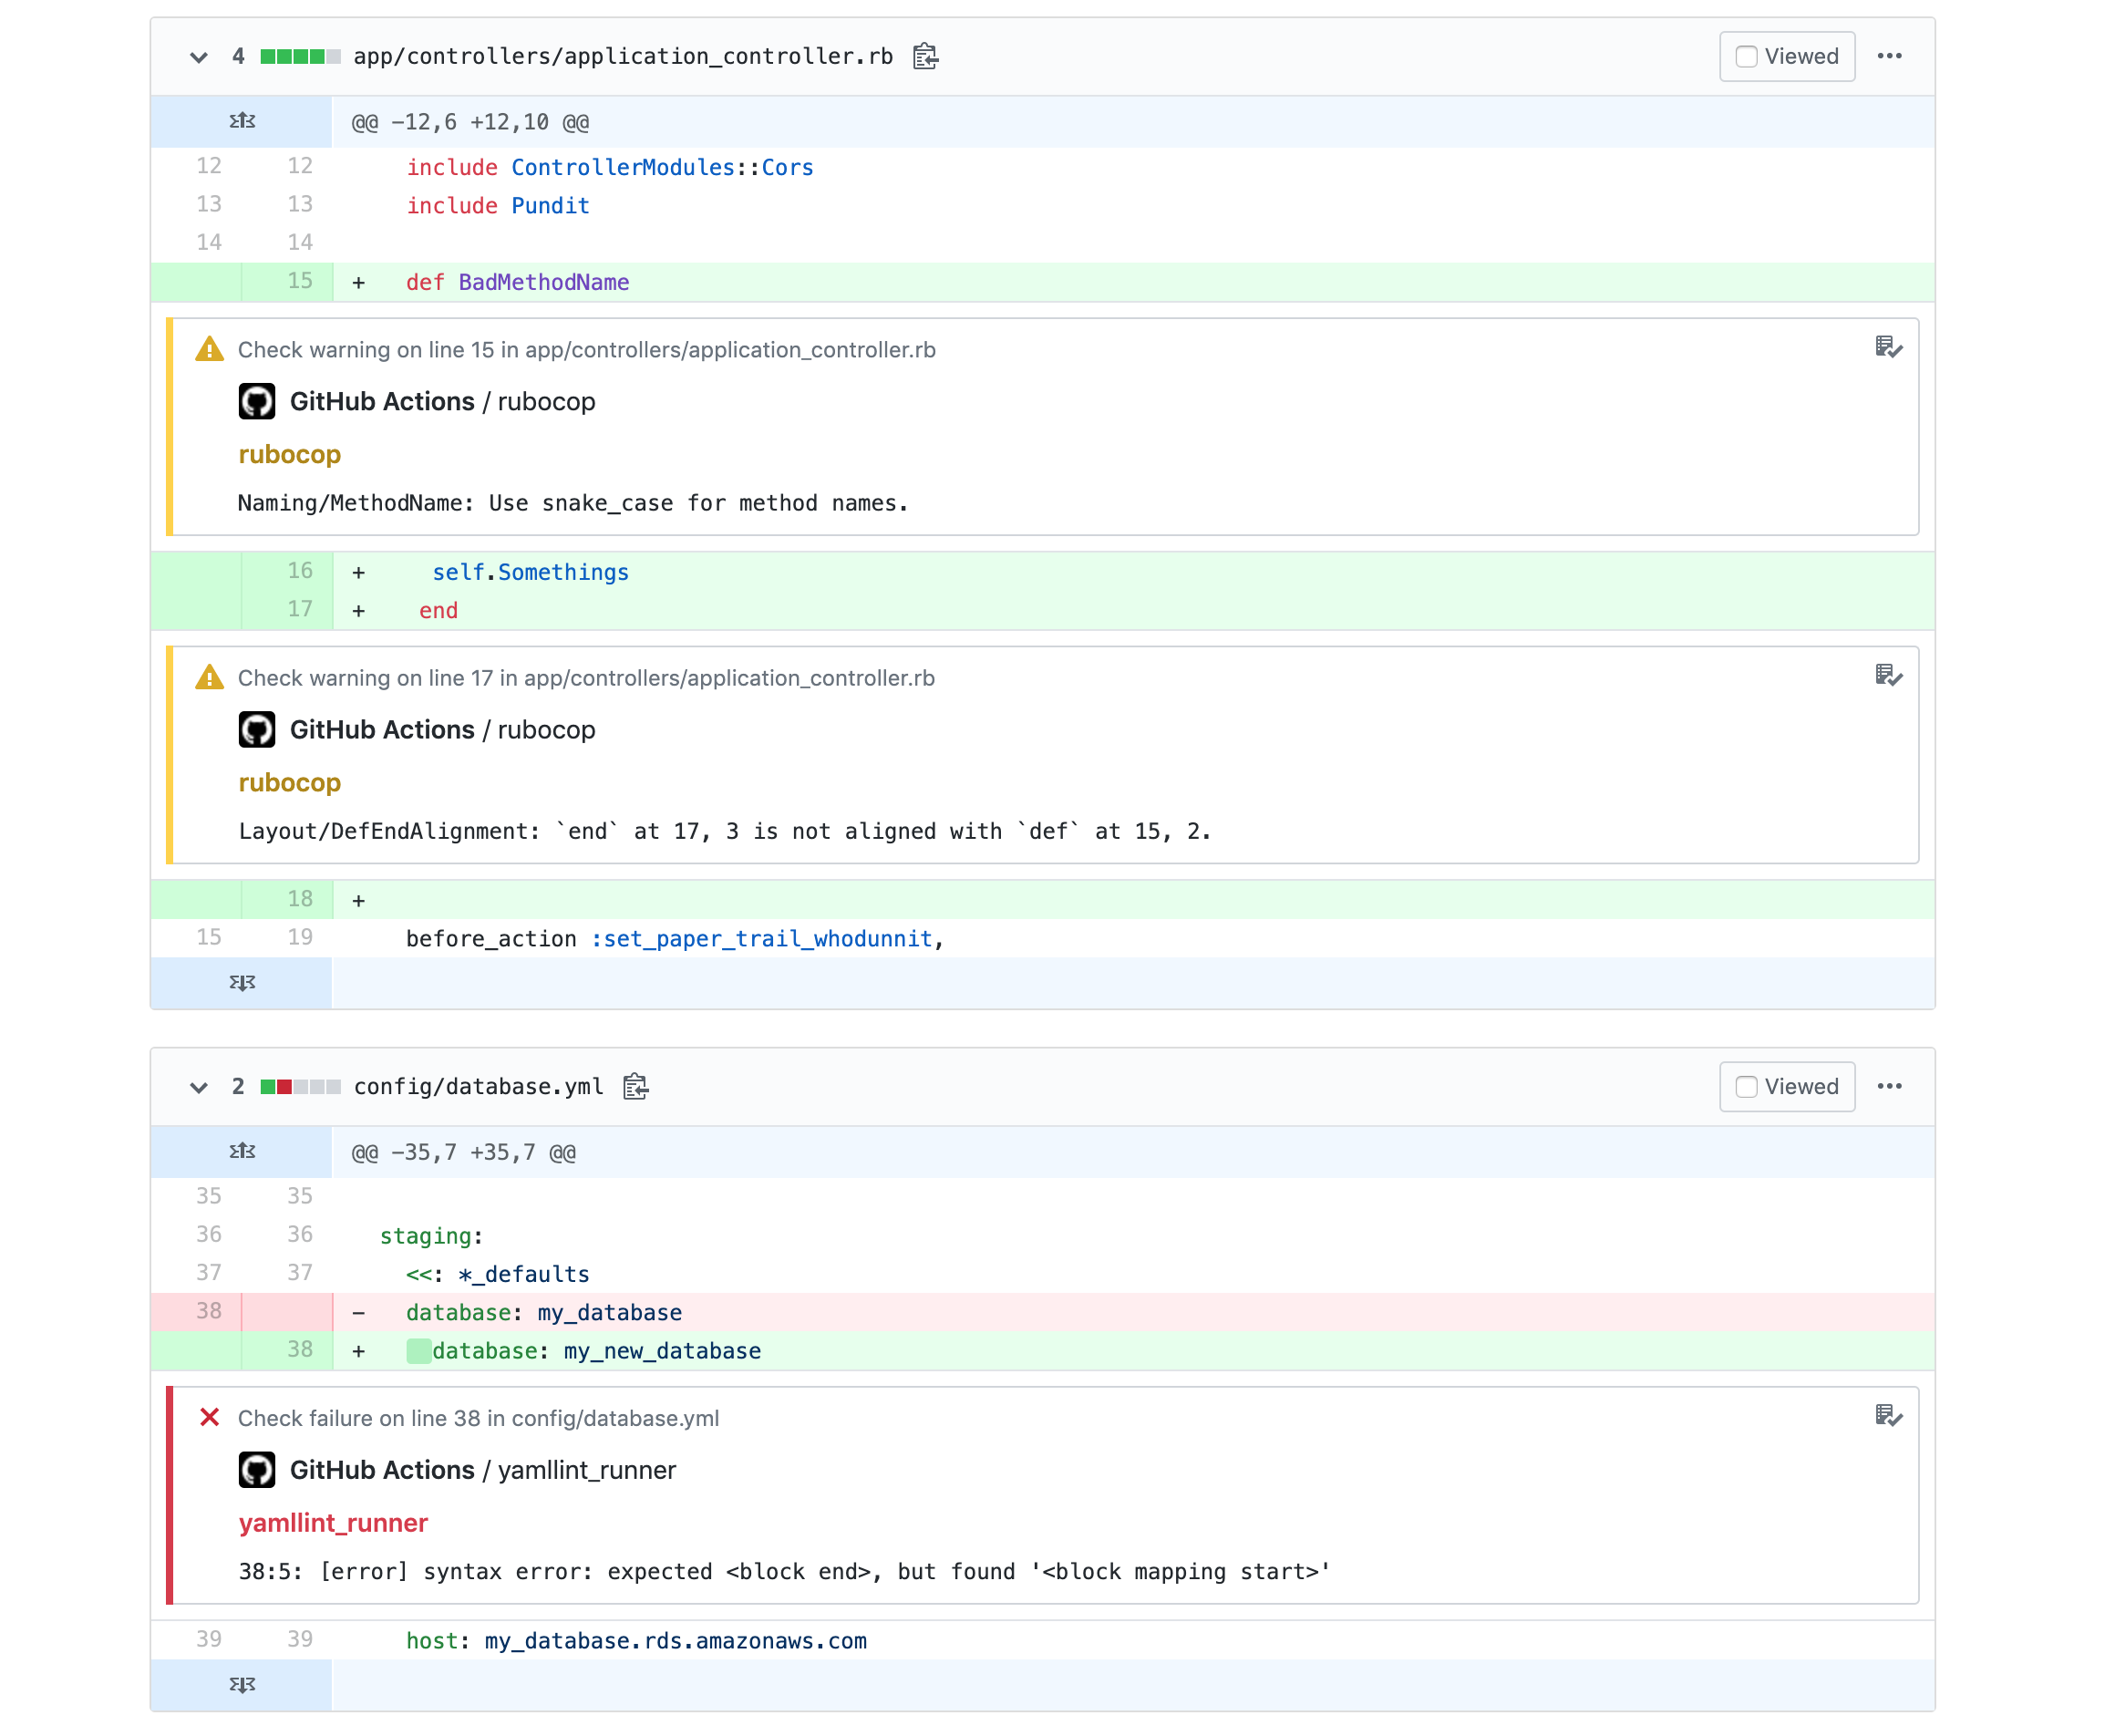Click line number 15 of added BadMethodName
Viewport: 2115px width, 1736px height.
click(299, 281)
